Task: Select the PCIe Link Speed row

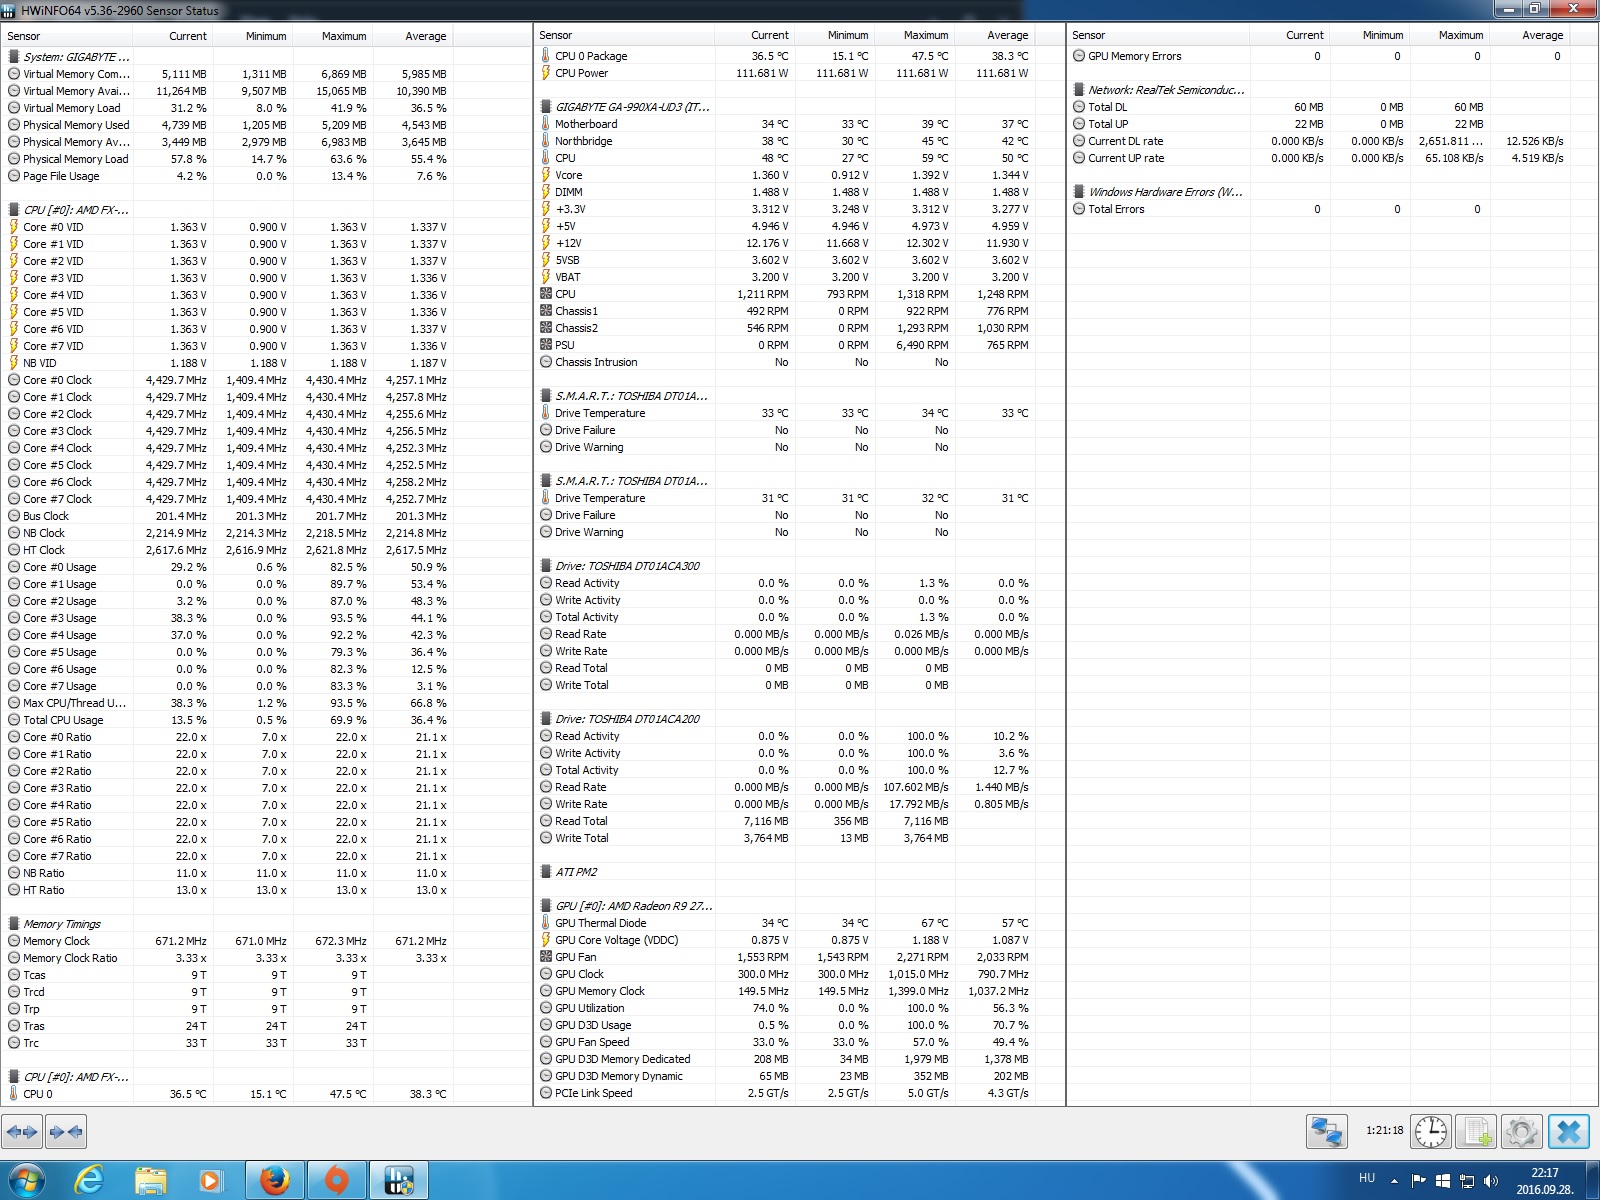Action: 798,1093
